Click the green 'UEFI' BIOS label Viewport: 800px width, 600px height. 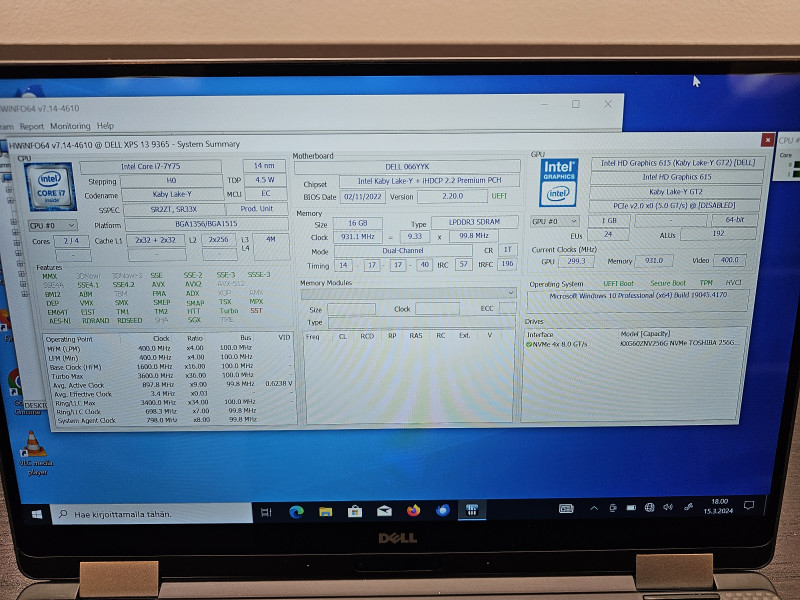[499, 195]
